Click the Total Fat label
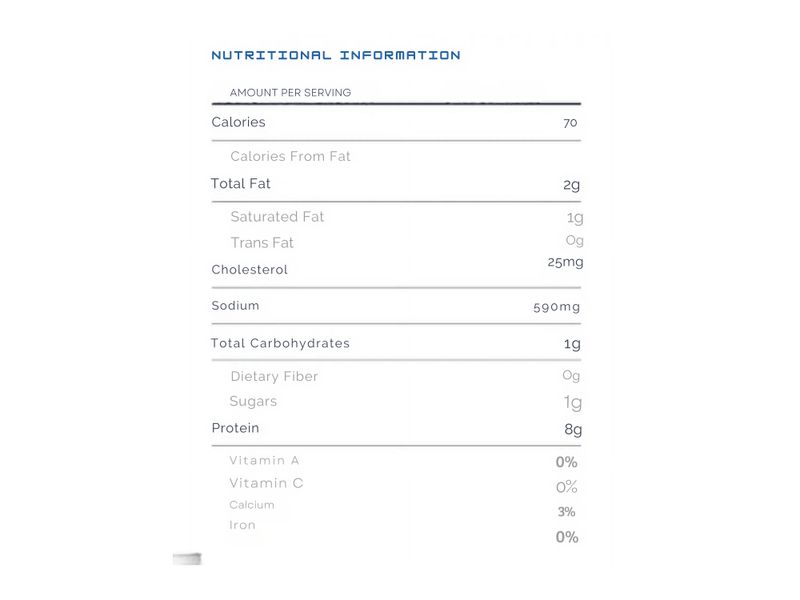Viewport: 800px width, 600px height. coord(240,184)
